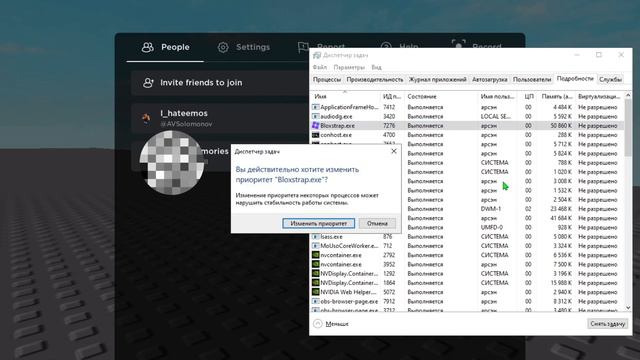This screenshot has height=360, width=640.
Task: Click PID cell 7412
Action: click(389, 107)
